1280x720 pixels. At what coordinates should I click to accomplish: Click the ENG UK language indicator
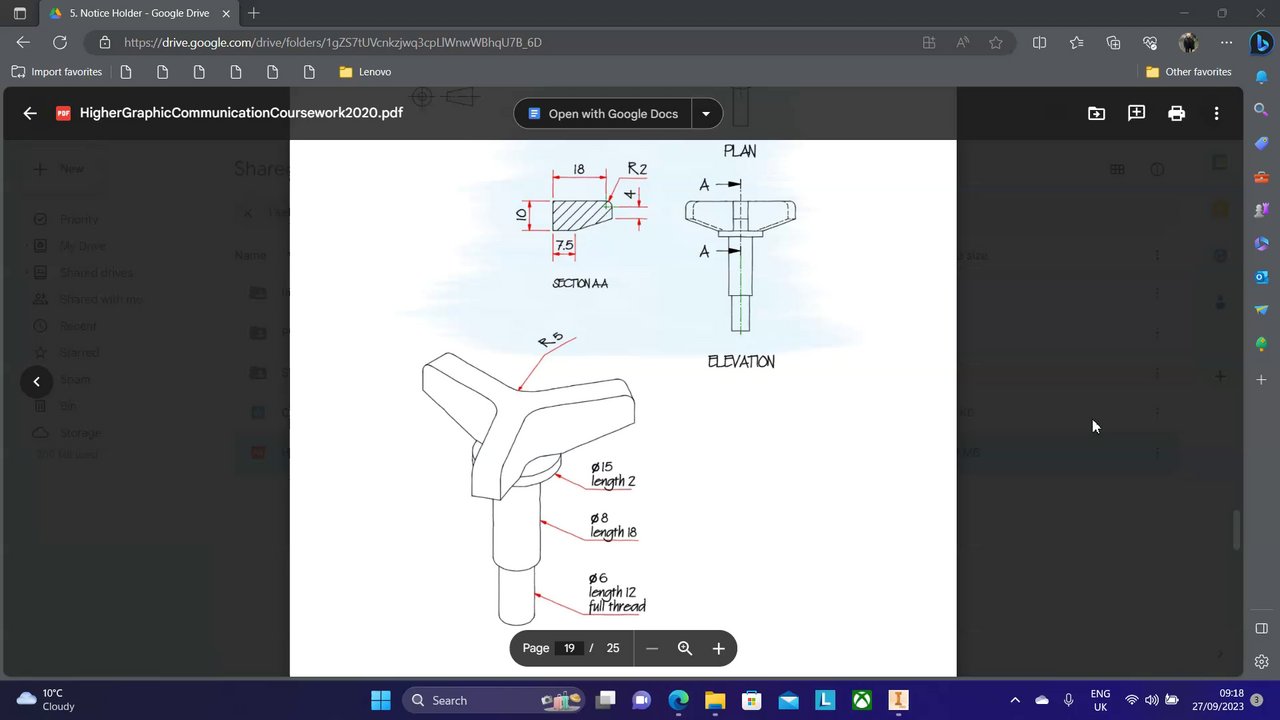click(x=1100, y=700)
